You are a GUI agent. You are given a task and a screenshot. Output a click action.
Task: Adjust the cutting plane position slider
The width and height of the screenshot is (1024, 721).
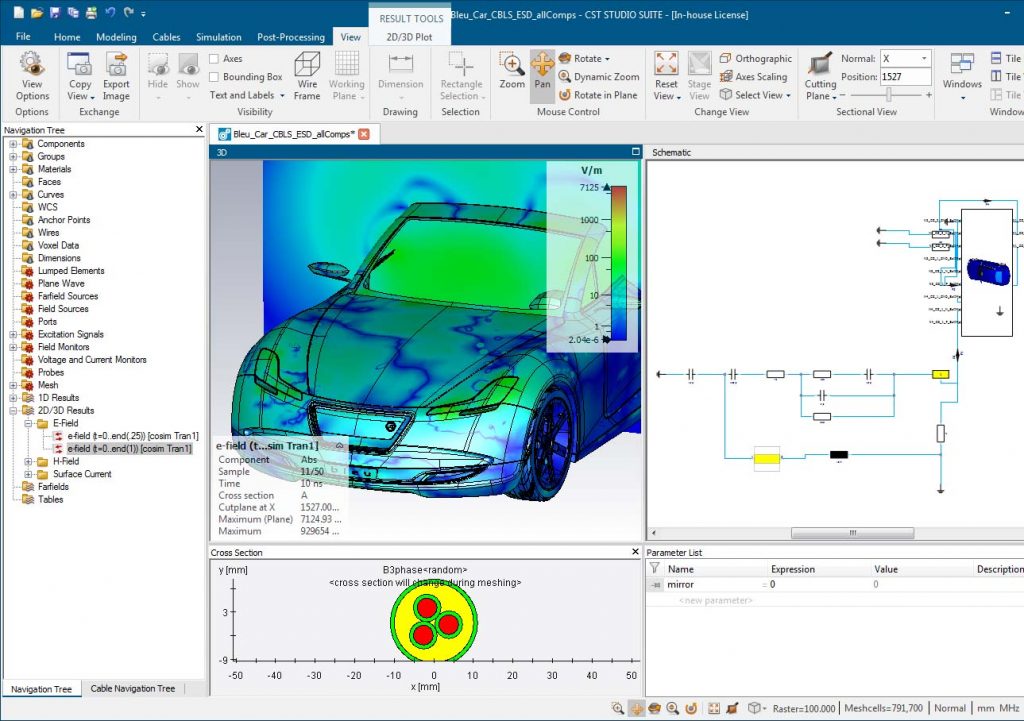[888, 95]
